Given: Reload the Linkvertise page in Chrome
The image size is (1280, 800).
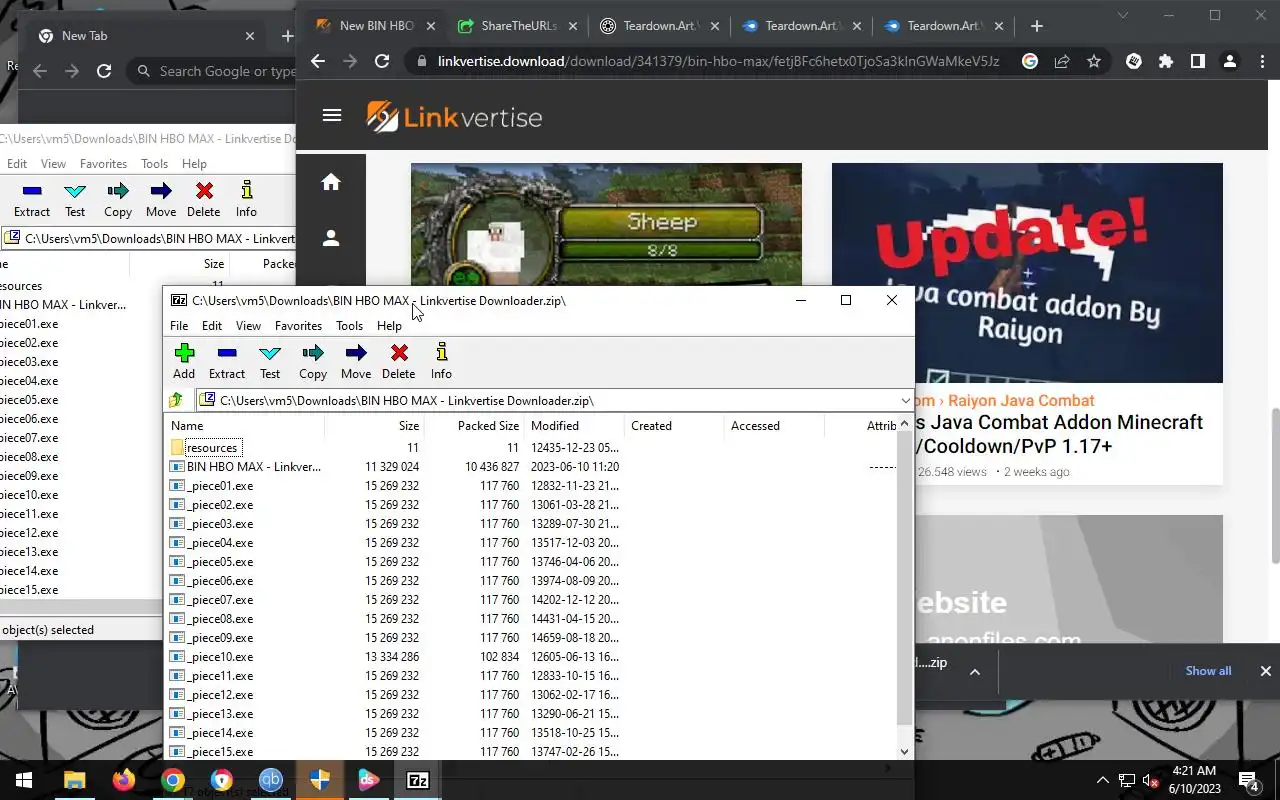Looking at the screenshot, I should click(382, 61).
